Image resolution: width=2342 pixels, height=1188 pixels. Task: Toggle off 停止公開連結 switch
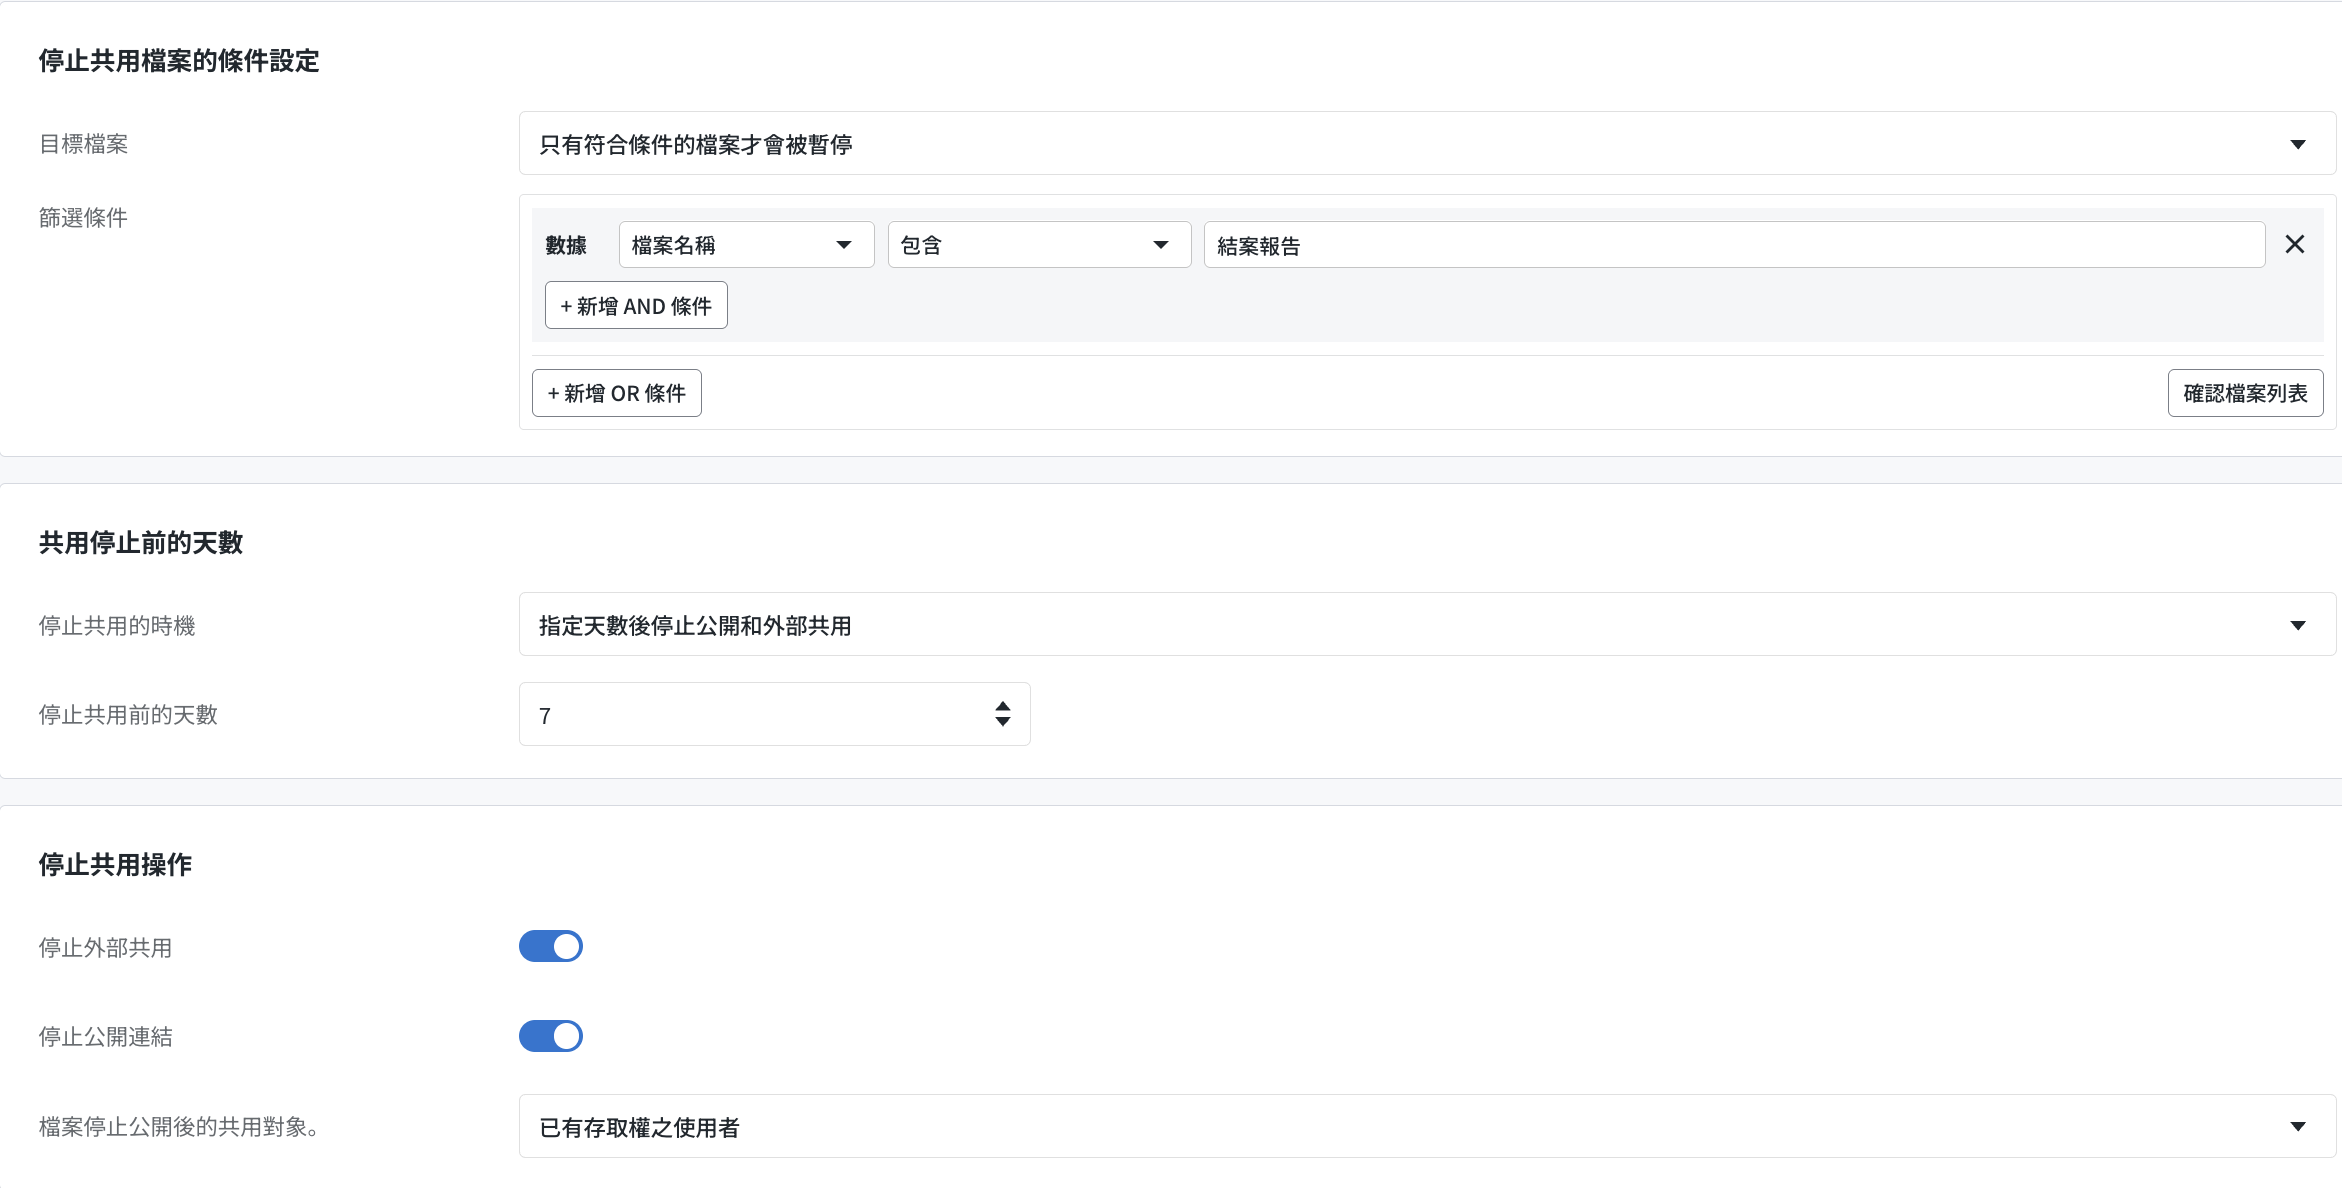tap(551, 1036)
